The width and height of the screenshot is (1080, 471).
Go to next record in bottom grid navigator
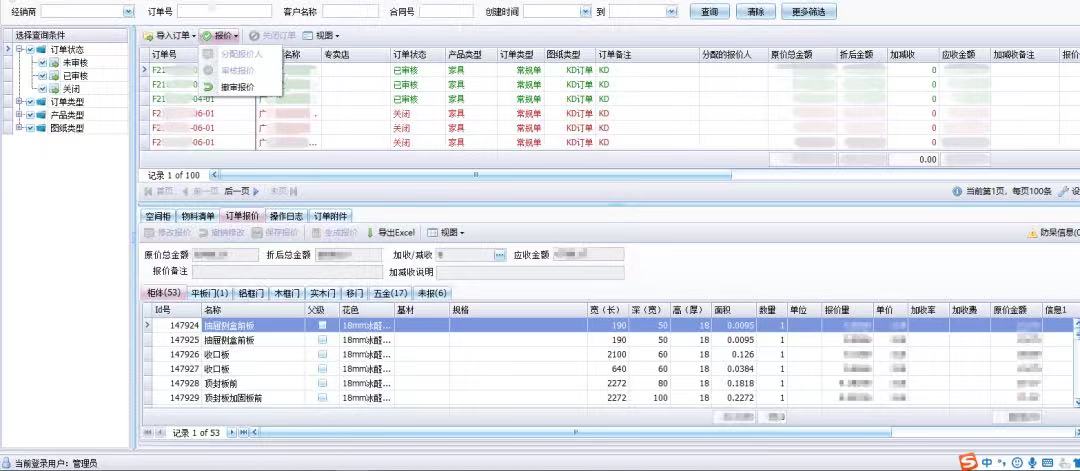tap(231, 432)
